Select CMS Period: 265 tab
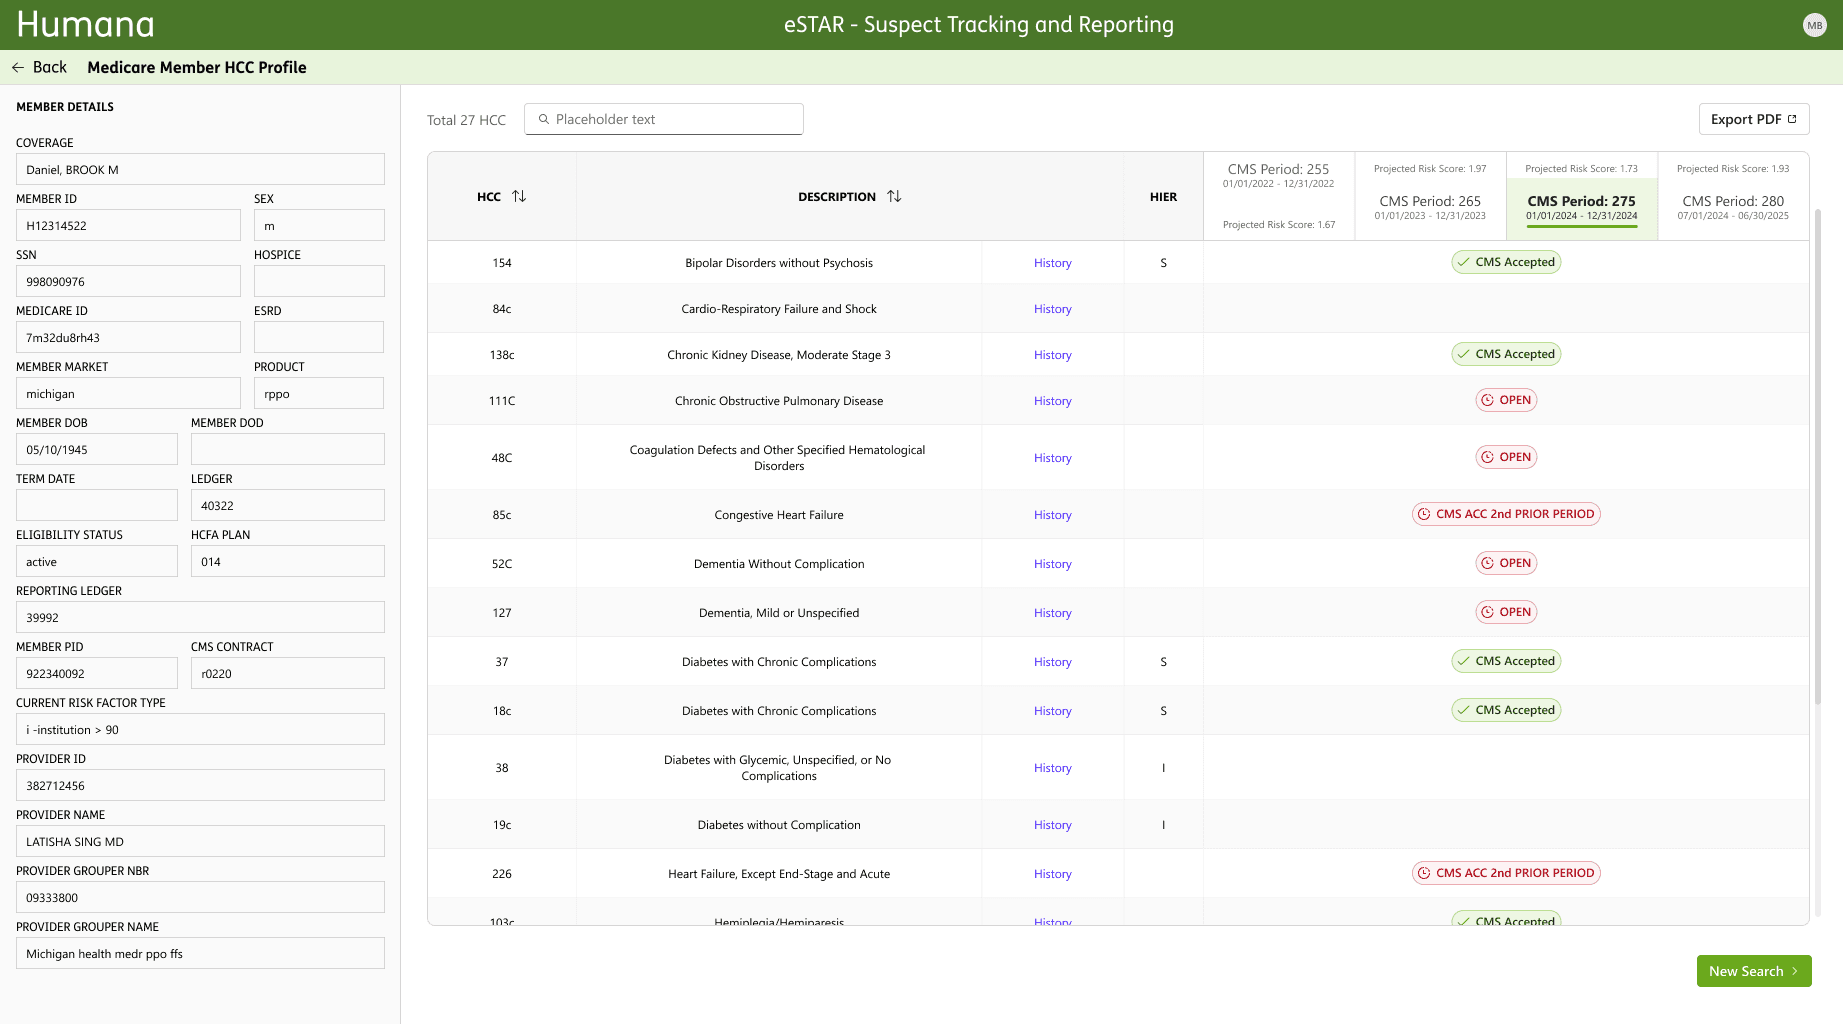 [x=1430, y=196]
